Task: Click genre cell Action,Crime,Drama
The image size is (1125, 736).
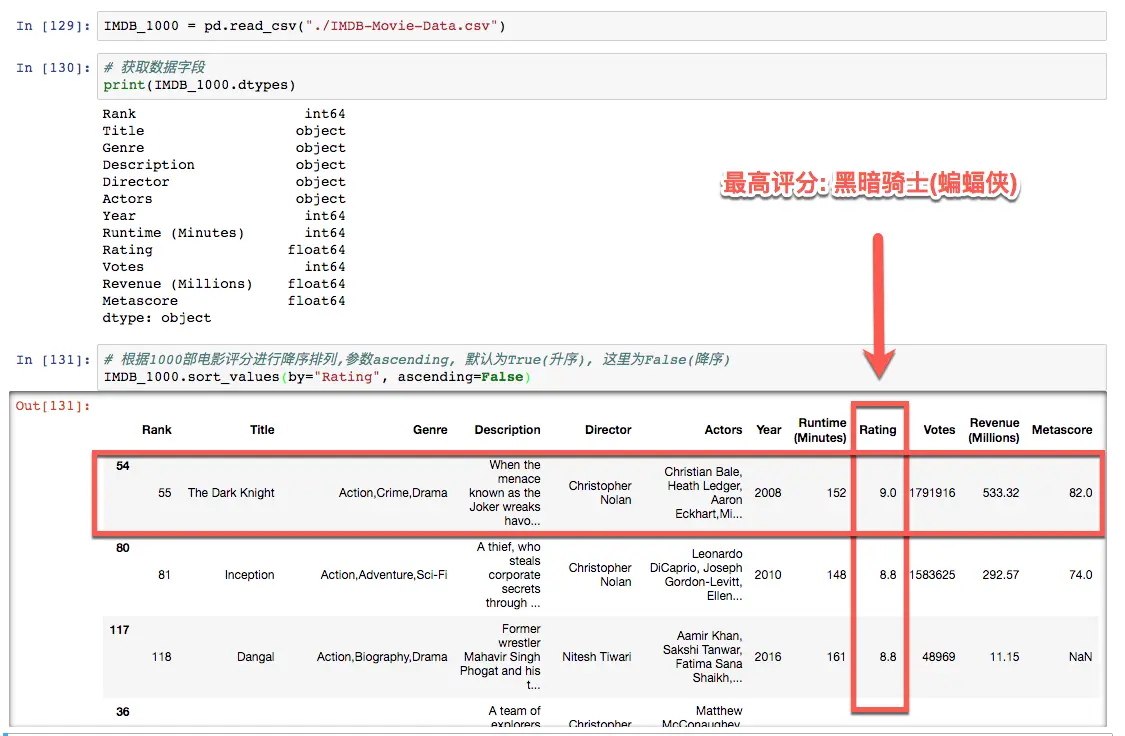Action: click(x=392, y=493)
